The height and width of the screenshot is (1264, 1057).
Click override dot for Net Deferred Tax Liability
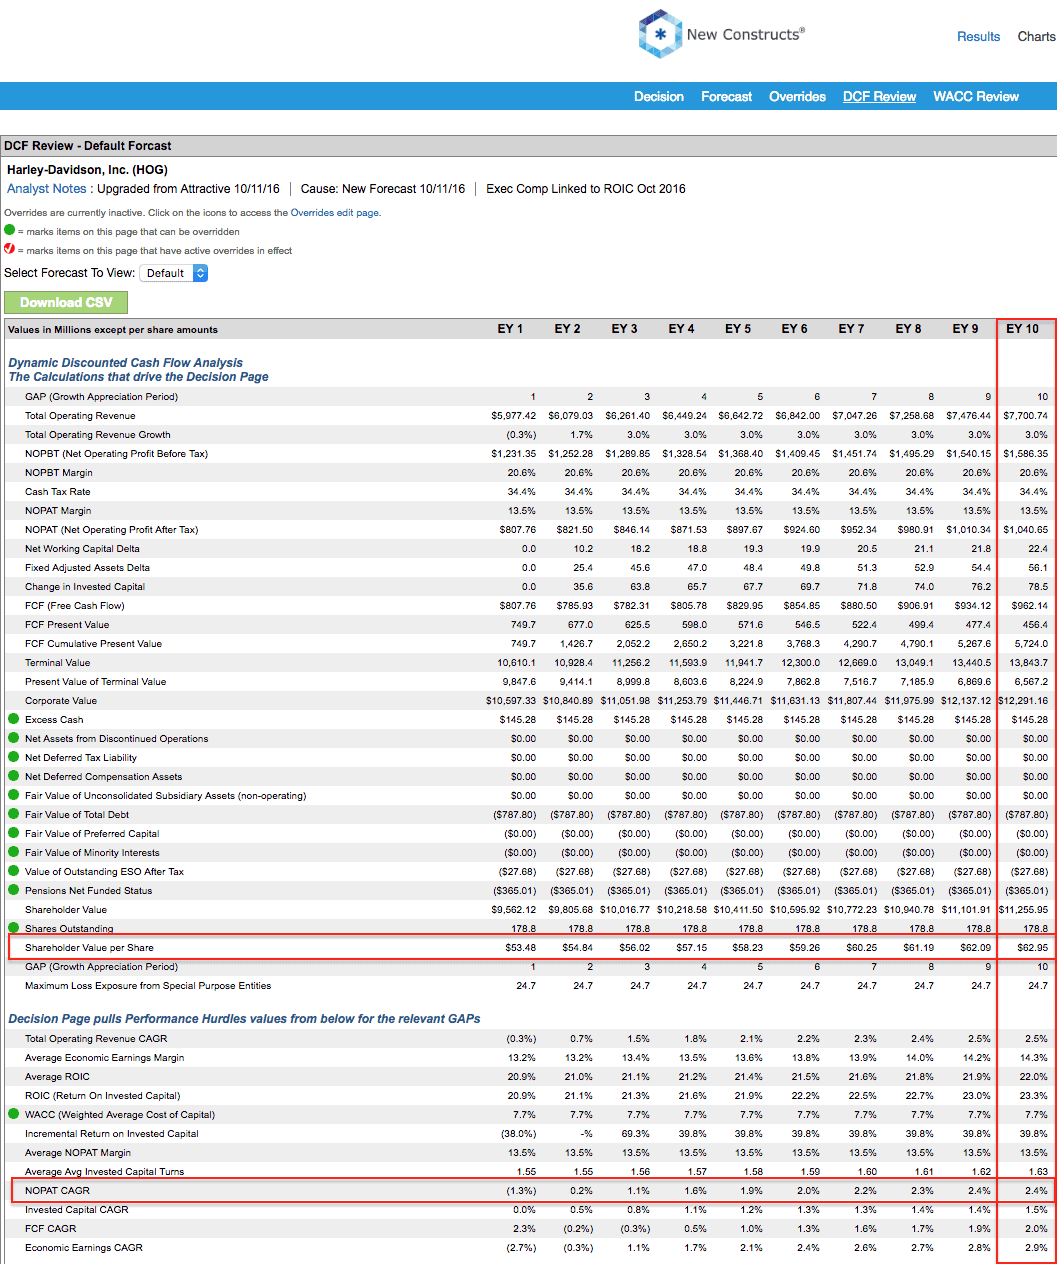(14, 757)
